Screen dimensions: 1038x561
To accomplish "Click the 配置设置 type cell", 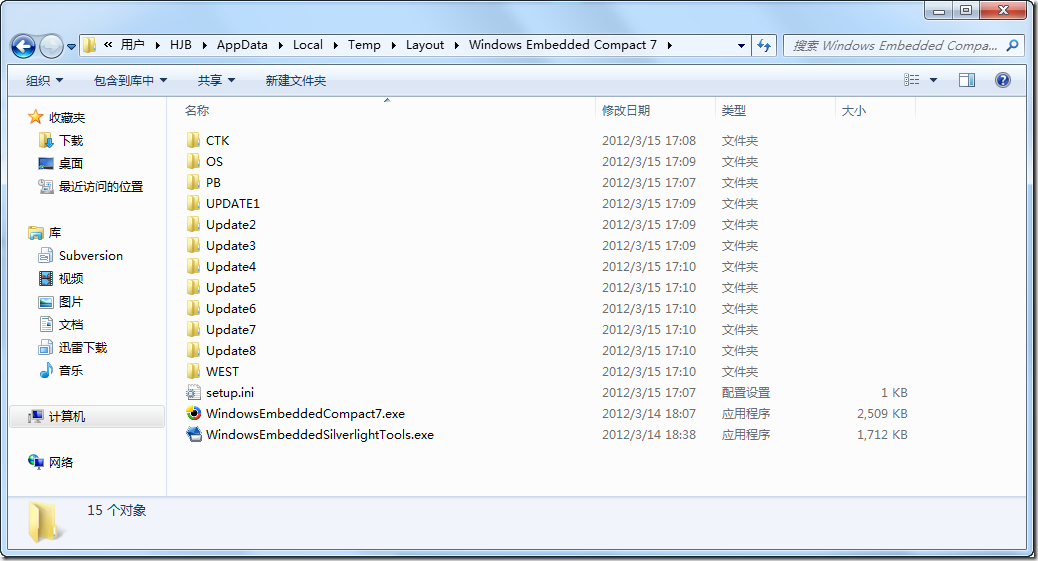I will click(746, 393).
